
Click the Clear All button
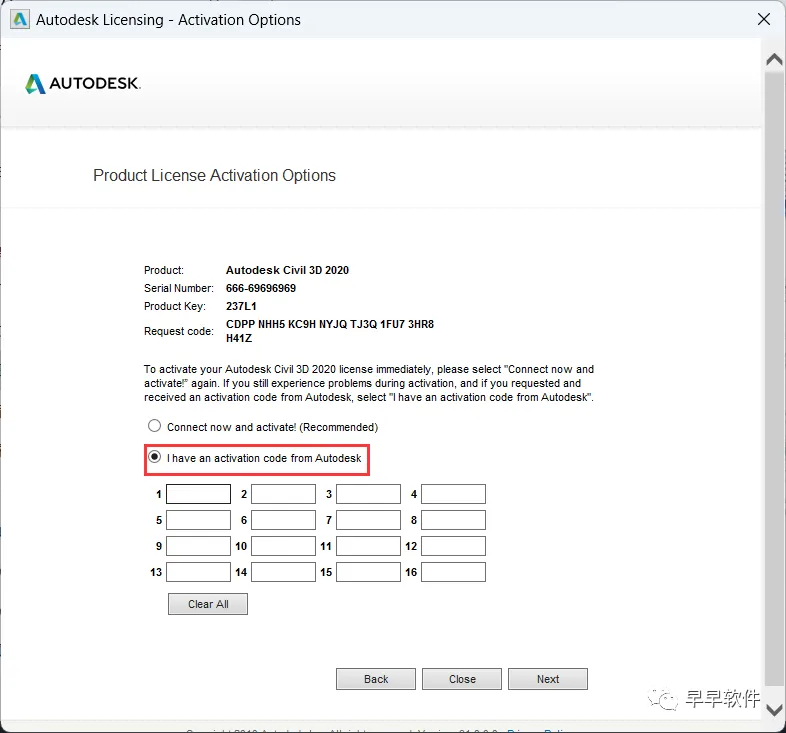pos(208,604)
